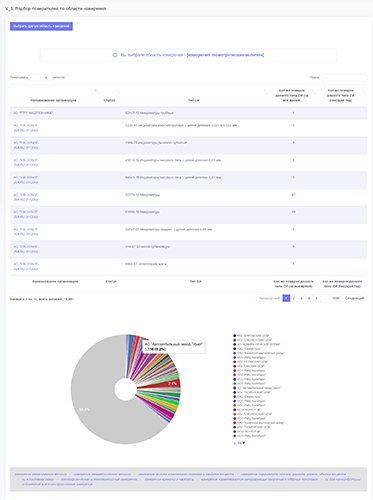Jump to the last pagination page
This screenshot has height=500, width=373.
click(335, 298)
